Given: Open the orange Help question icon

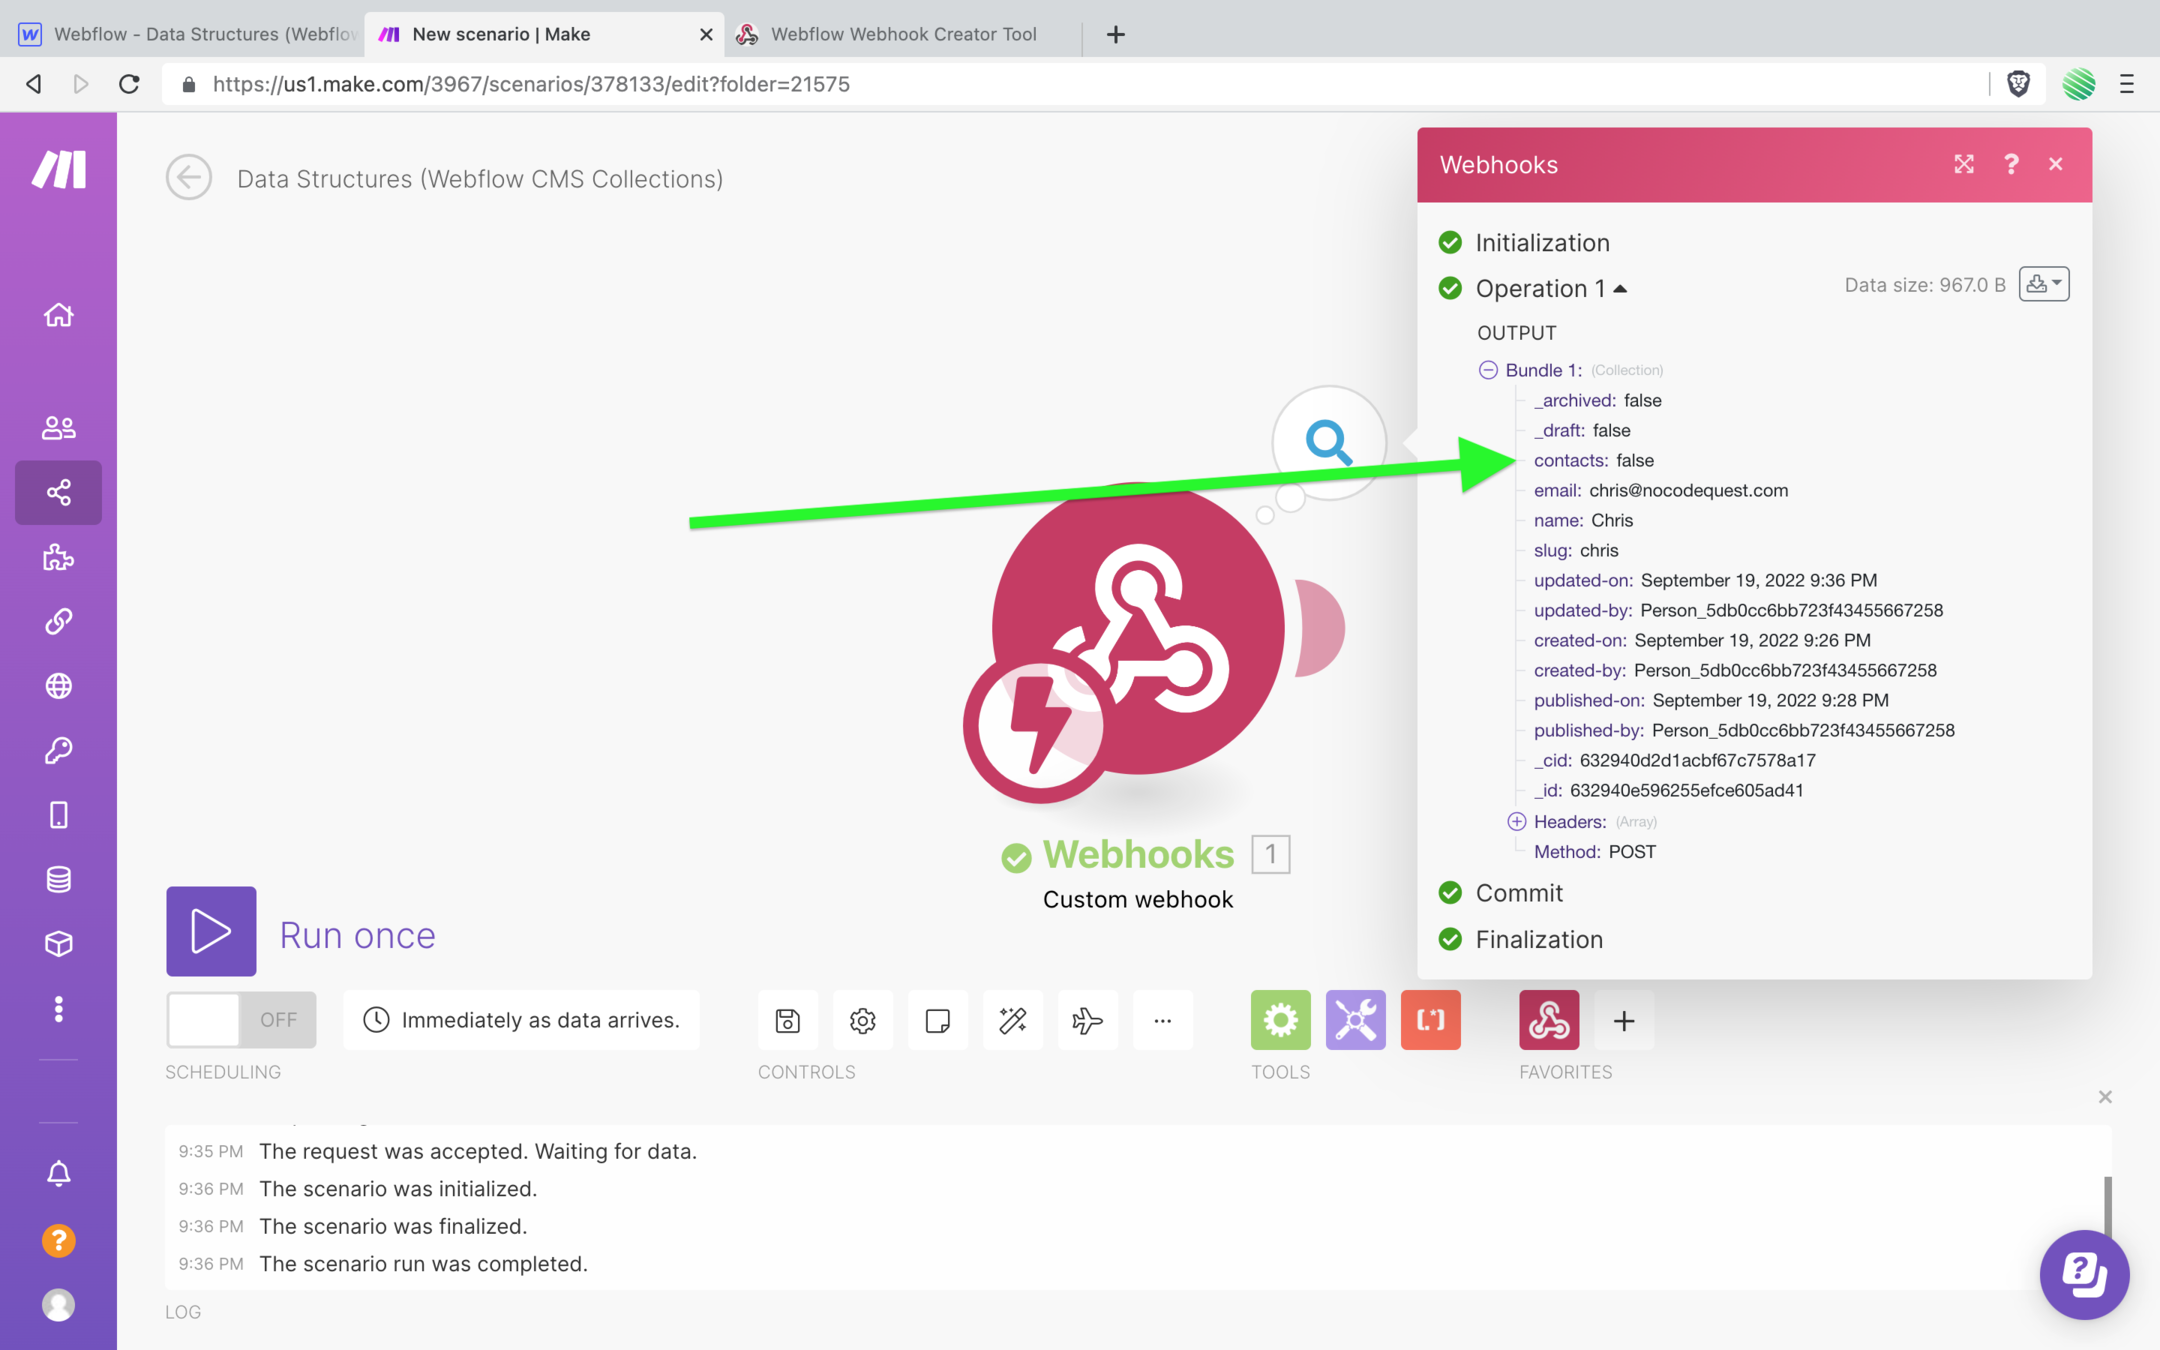Looking at the screenshot, I should click(58, 1241).
